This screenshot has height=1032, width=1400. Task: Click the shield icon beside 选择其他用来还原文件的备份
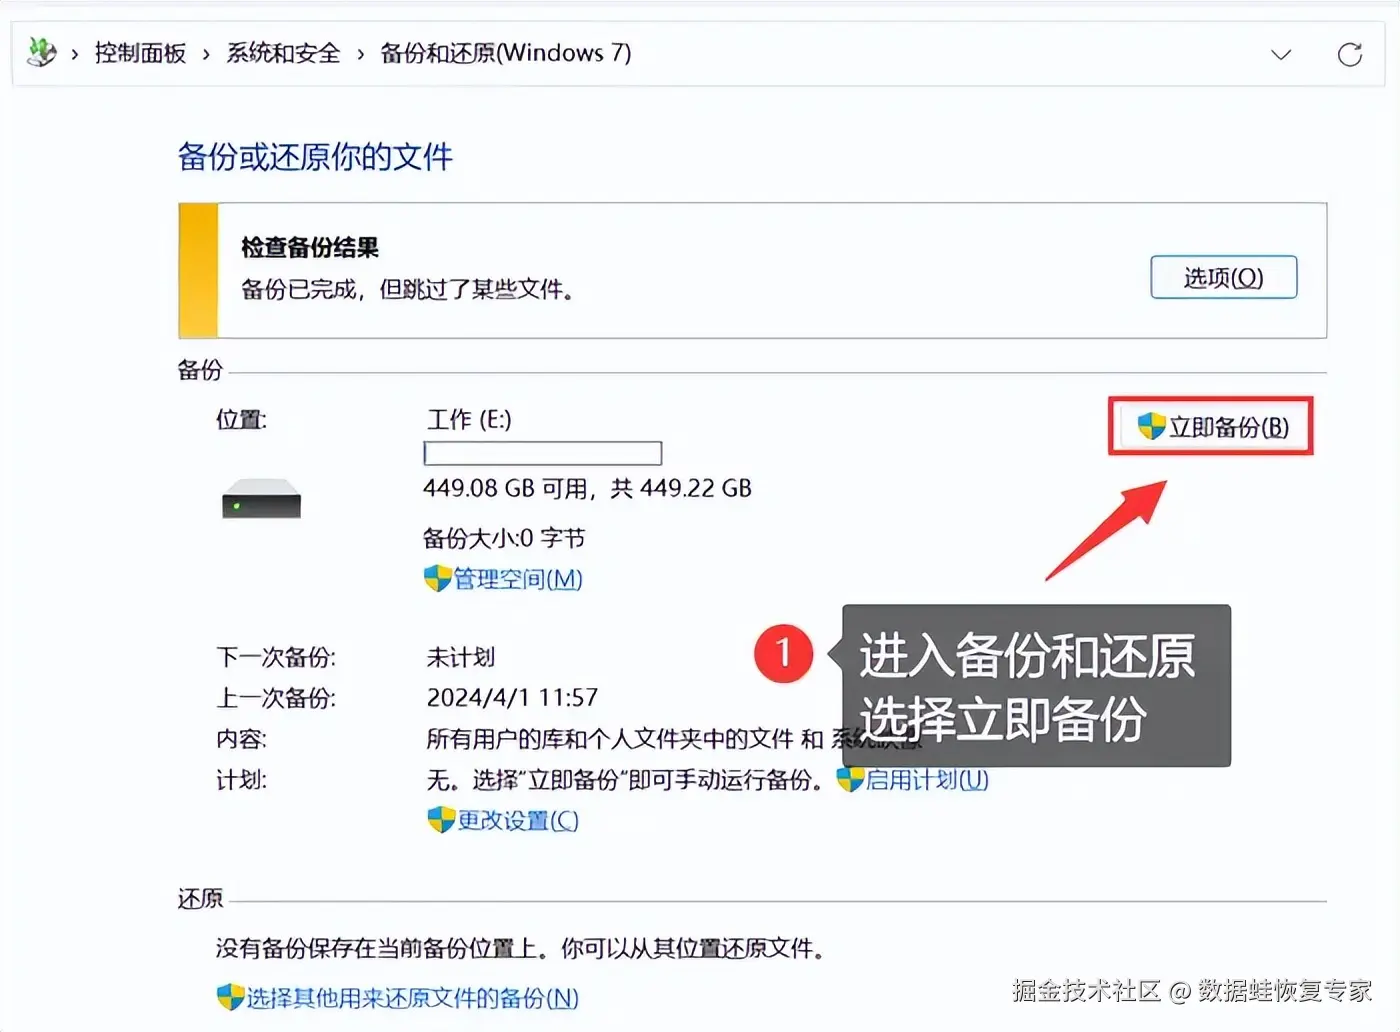[x=230, y=997]
